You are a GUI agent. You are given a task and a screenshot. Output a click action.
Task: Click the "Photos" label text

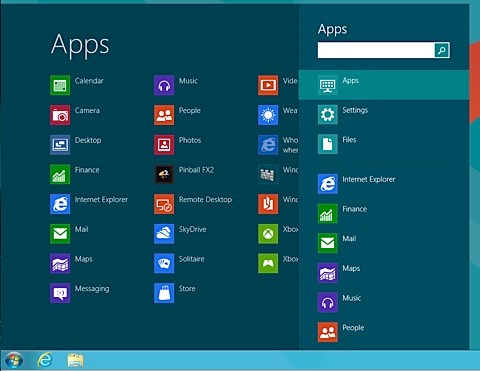[190, 140]
